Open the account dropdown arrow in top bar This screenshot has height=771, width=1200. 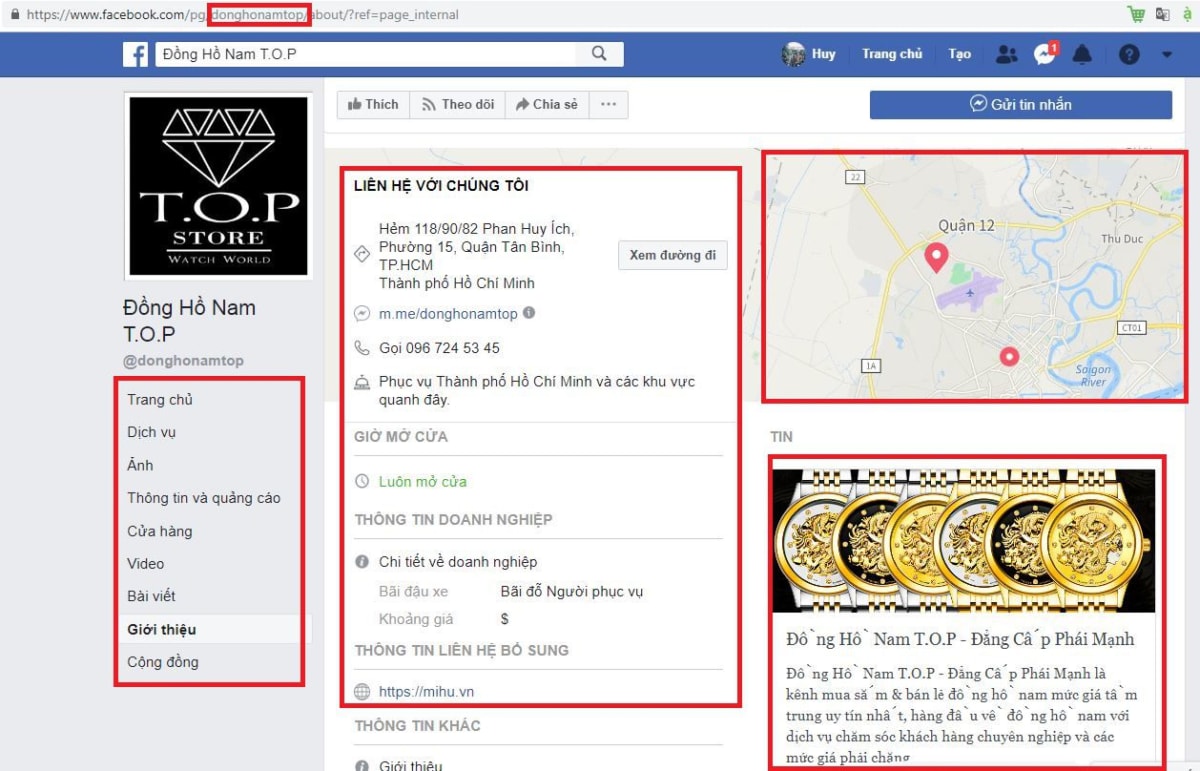[1167, 55]
